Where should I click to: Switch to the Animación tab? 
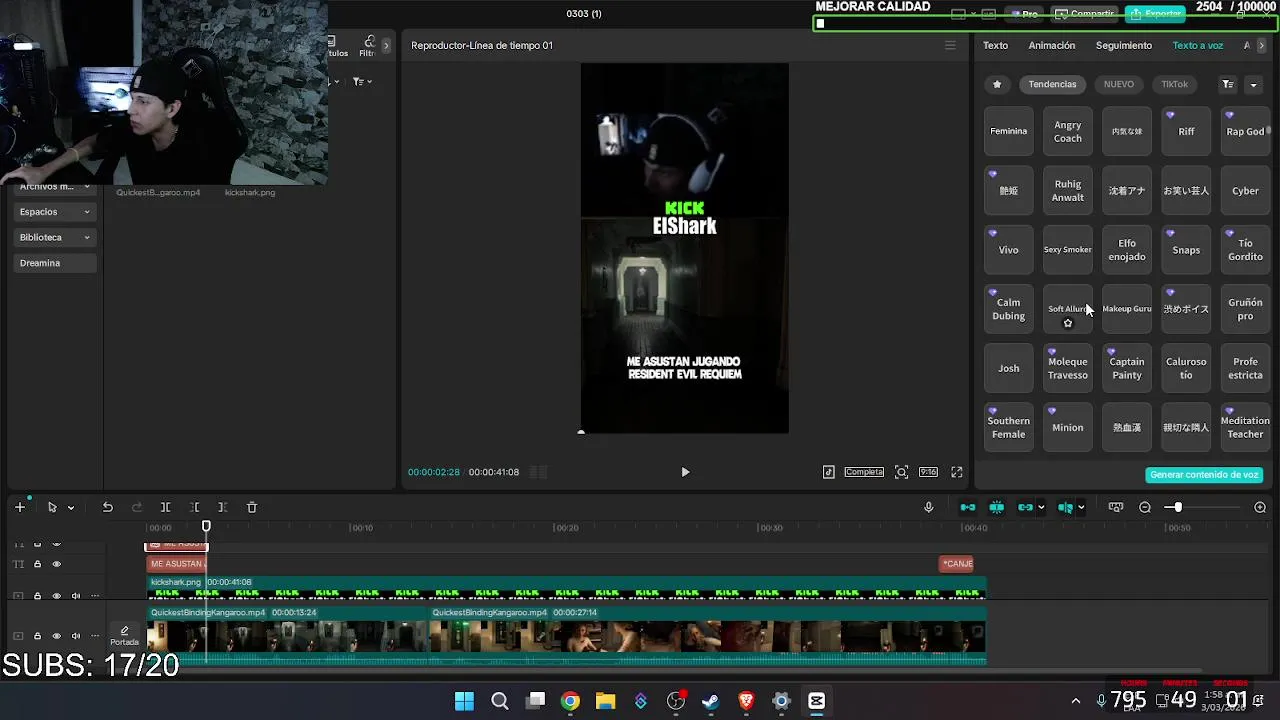pyautogui.click(x=1052, y=45)
